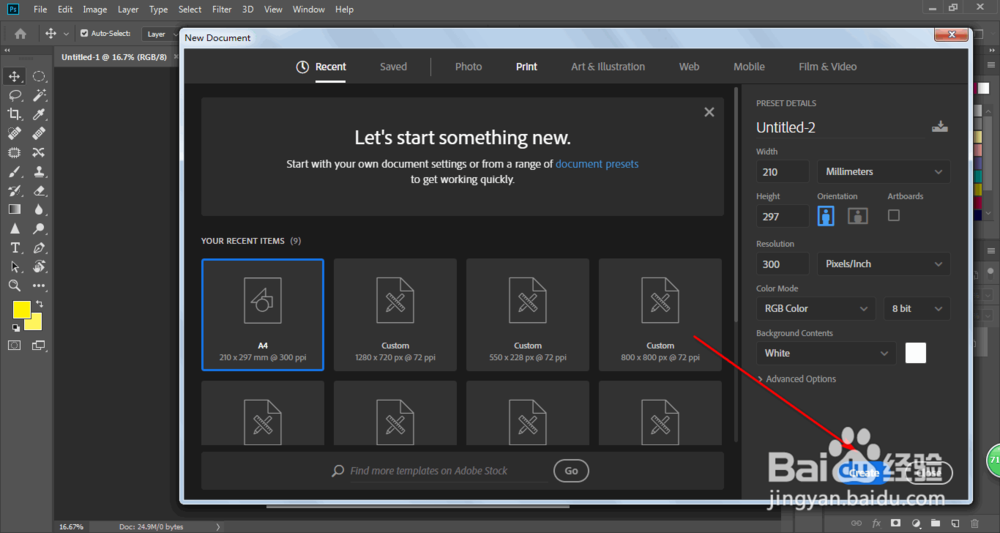Create a new layer icon

pos(955,523)
